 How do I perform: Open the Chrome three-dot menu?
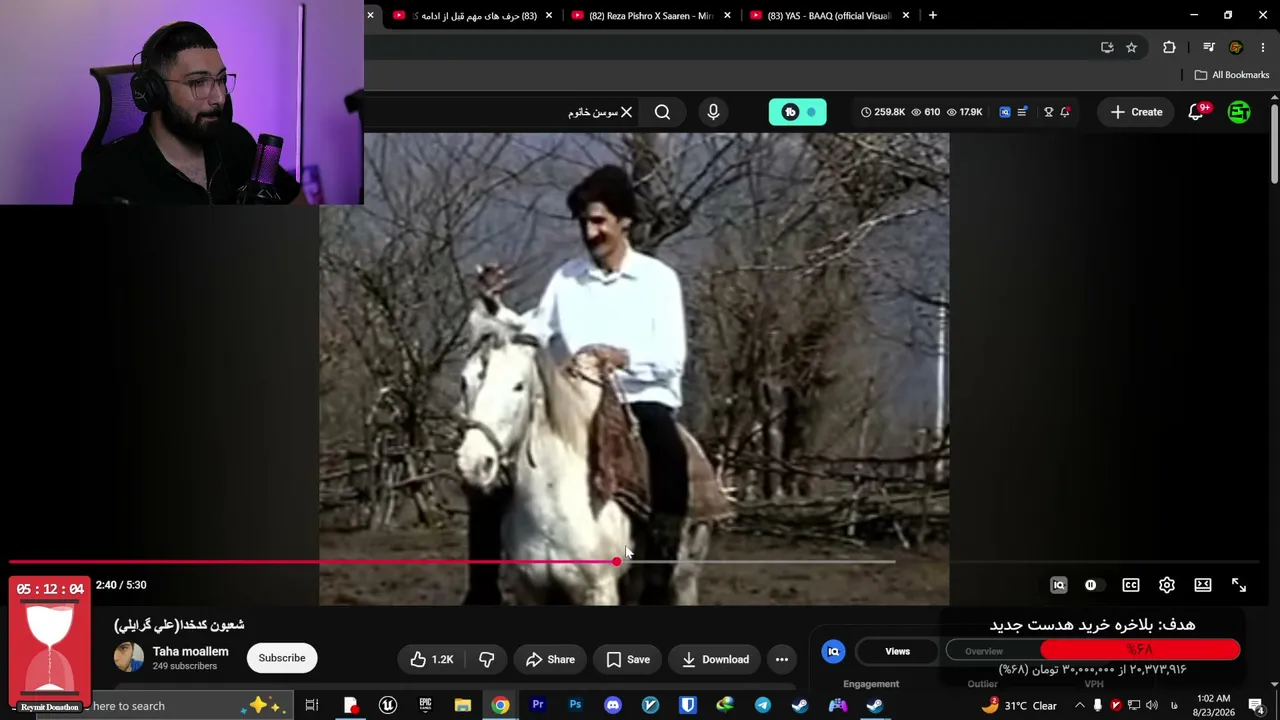click(x=1263, y=47)
